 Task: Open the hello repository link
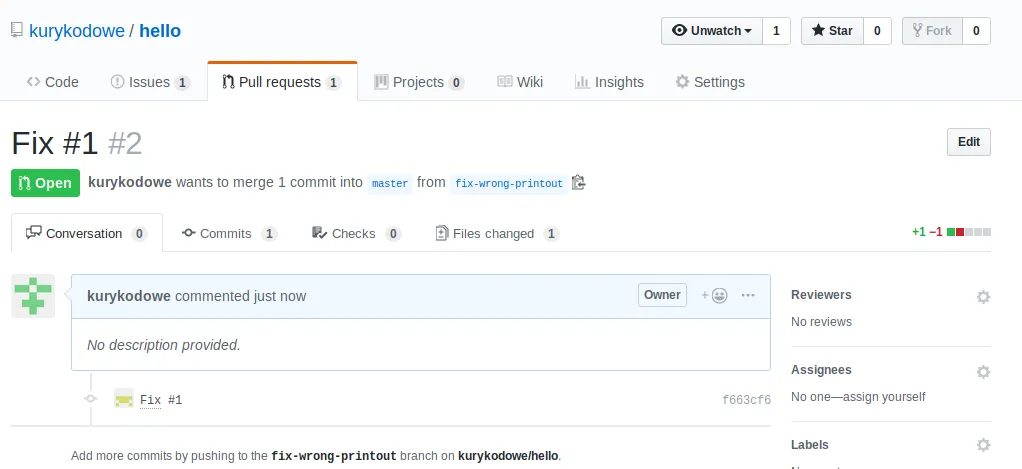point(160,31)
